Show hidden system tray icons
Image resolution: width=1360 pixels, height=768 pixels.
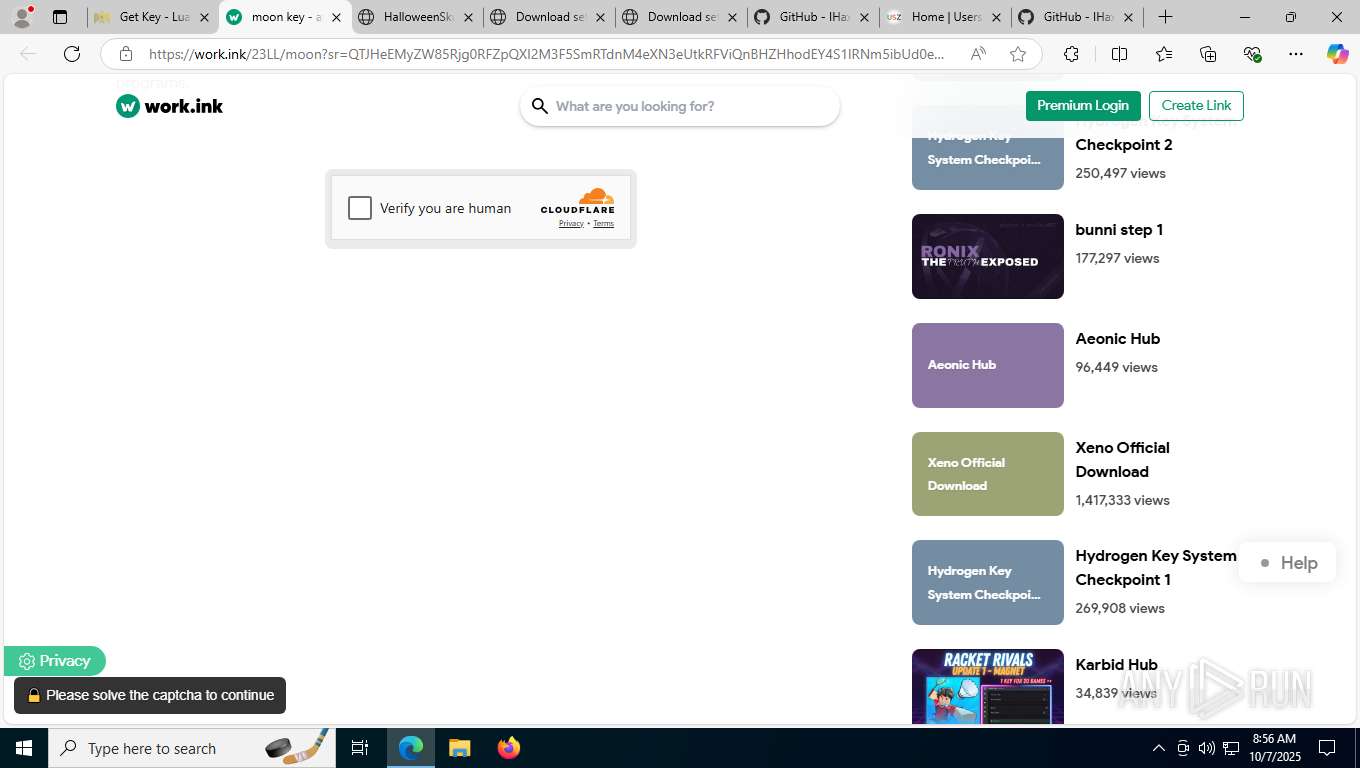click(1159, 748)
